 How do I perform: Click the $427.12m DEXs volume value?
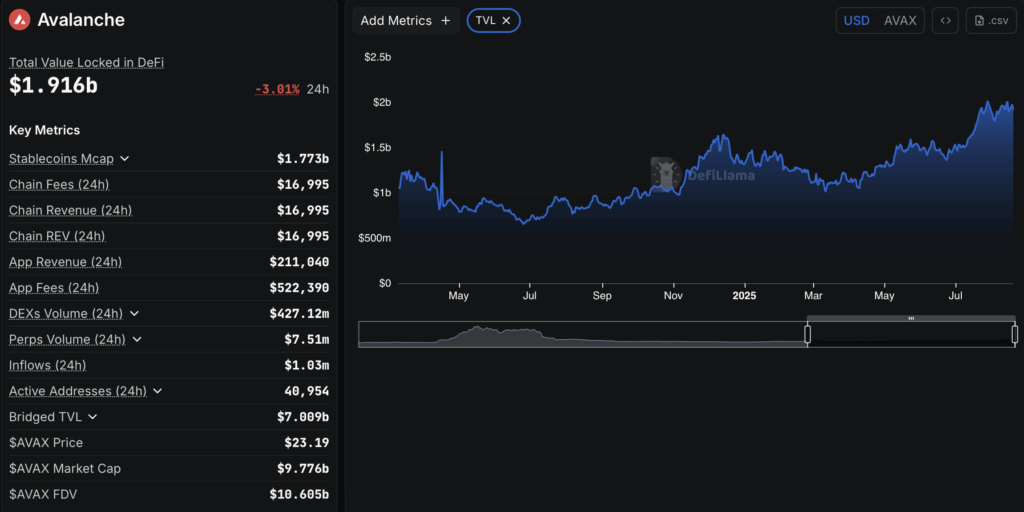299,313
